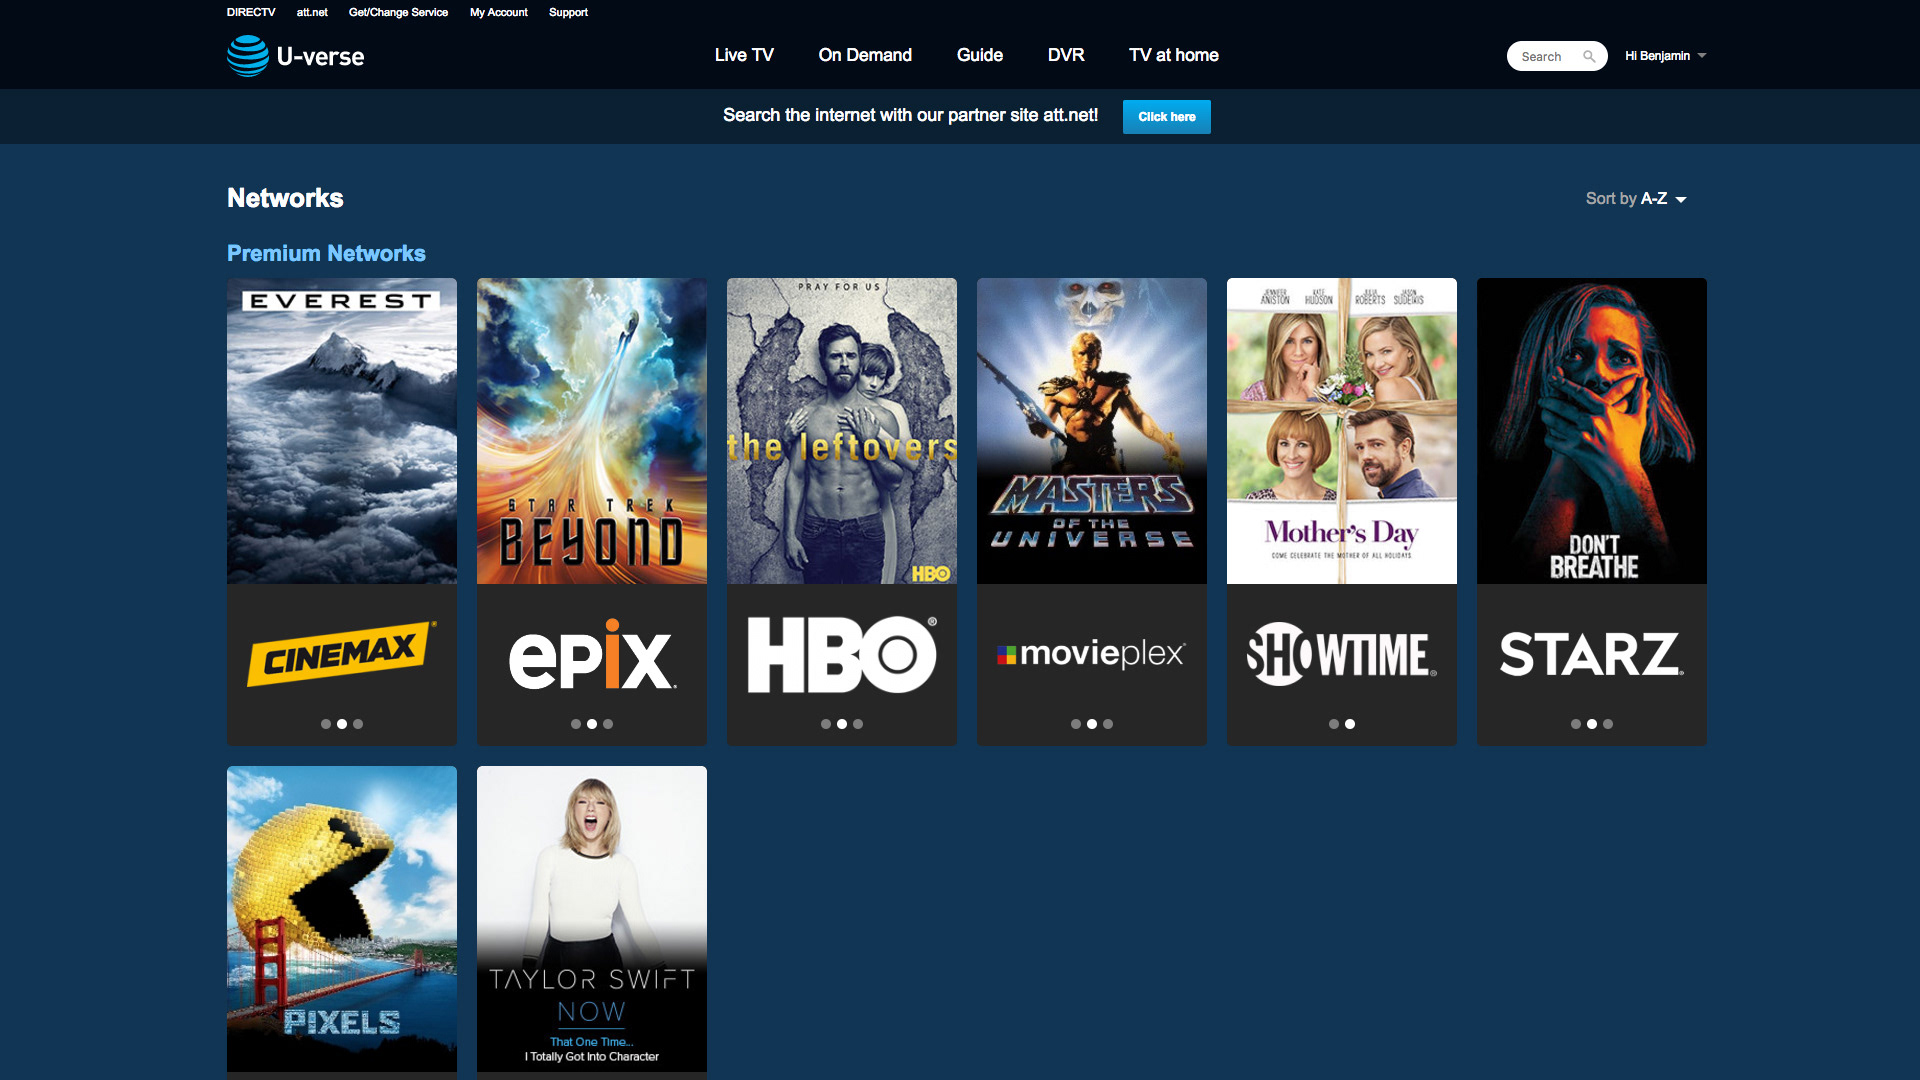Viewport: 1920px width, 1080px height.
Task: Open the On Demand menu
Action: pyautogui.click(x=865, y=55)
